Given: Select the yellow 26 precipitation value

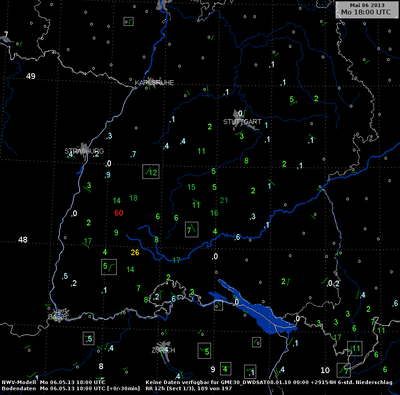Looking at the screenshot, I should 135,252.
